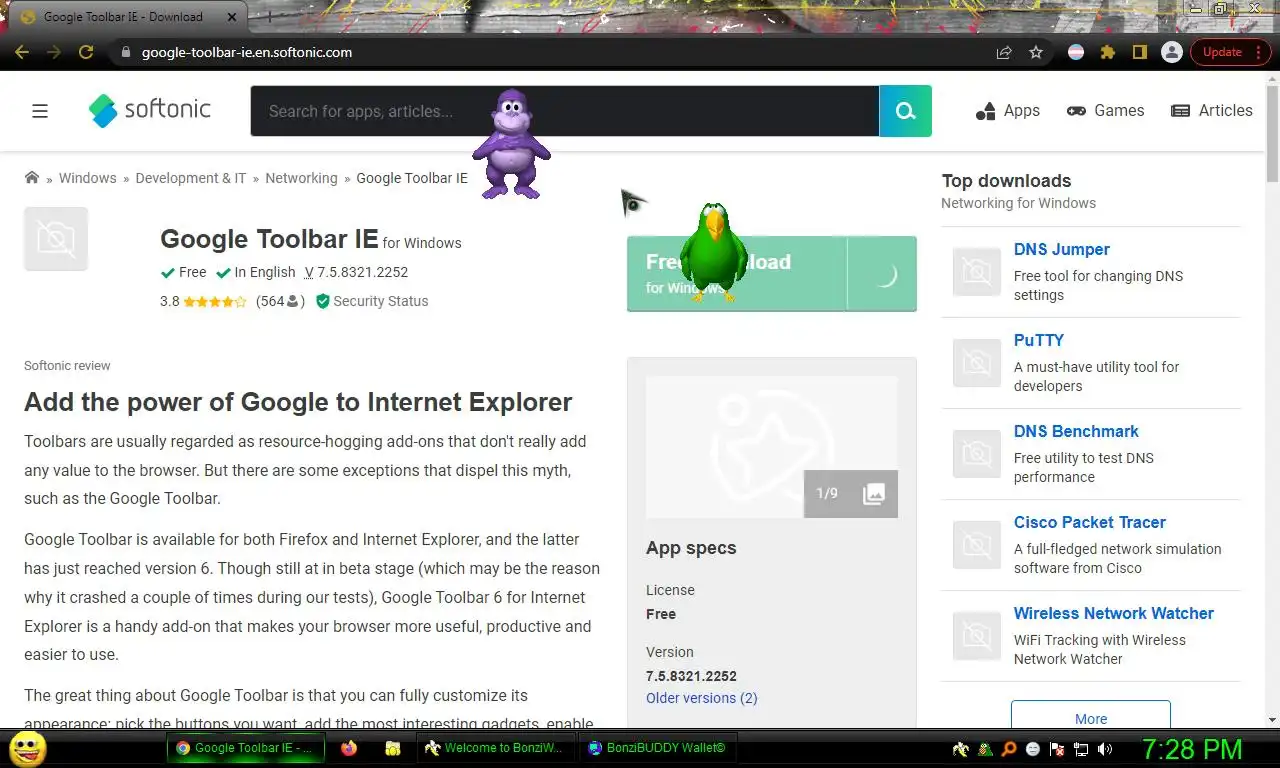Click the home breadcrumb icon
1280x768 pixels.
32,177
